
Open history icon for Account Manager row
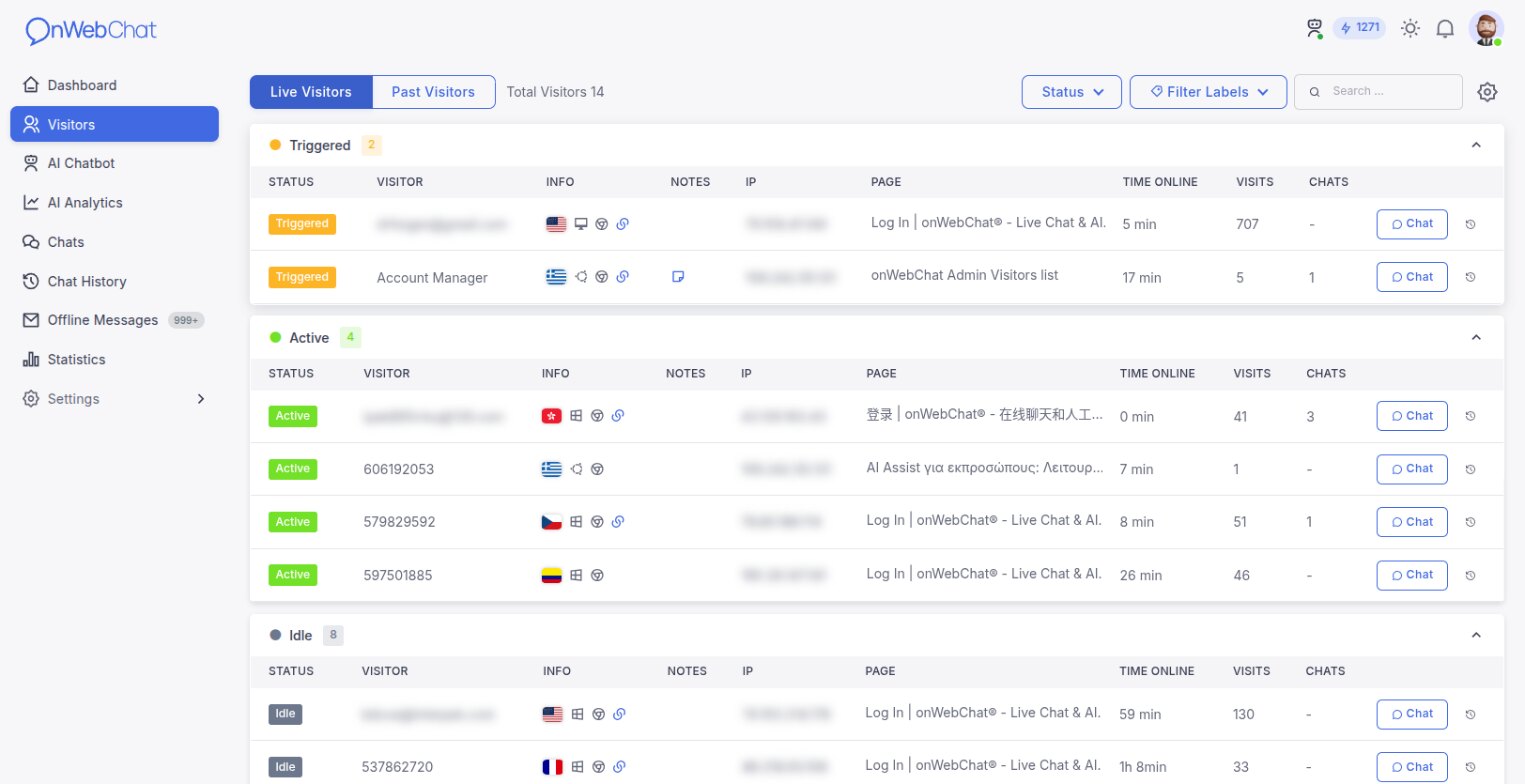tap(1470, 277)
